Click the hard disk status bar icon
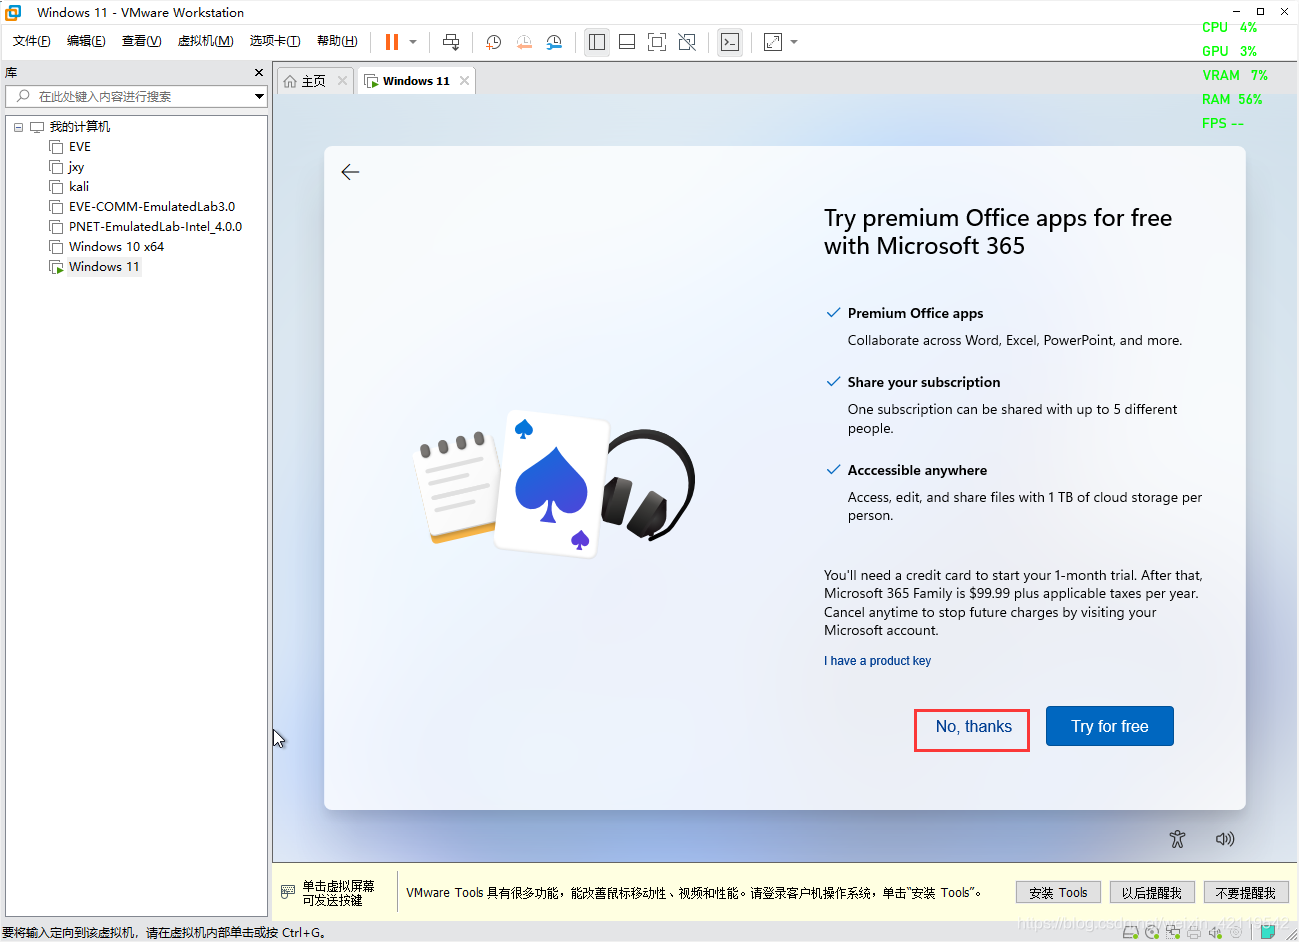 pos(1130,932)
